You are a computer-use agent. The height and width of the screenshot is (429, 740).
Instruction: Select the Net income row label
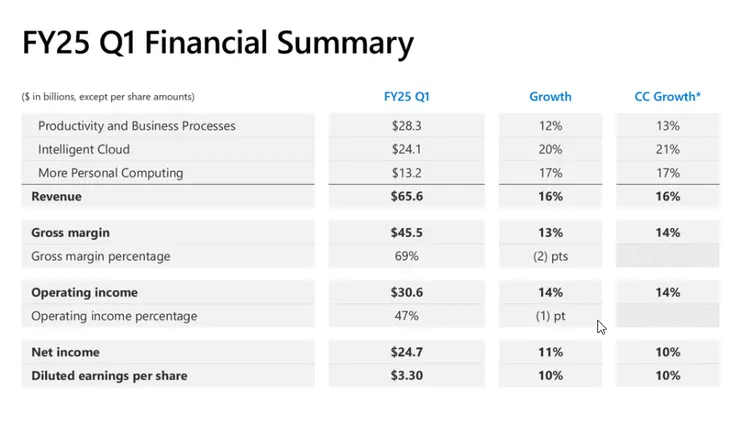pos(66,352)
